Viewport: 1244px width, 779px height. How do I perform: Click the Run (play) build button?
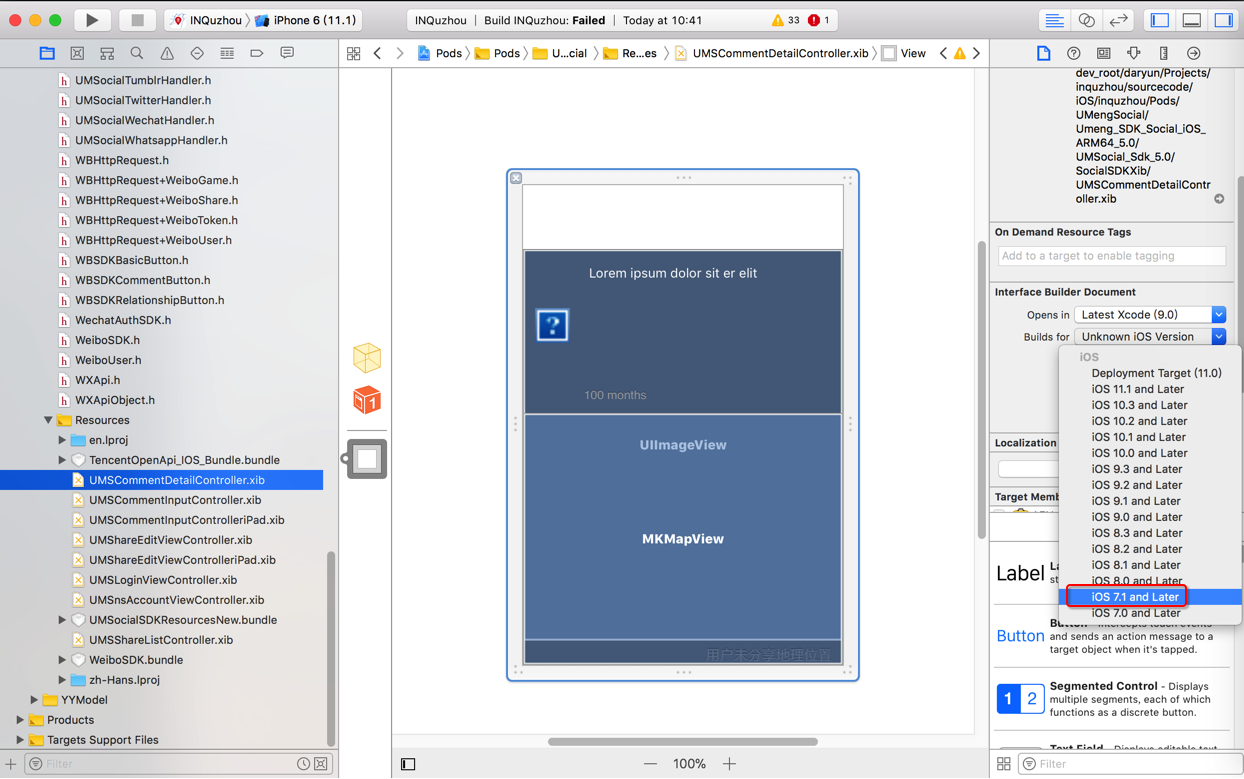(x=92, y=20)
